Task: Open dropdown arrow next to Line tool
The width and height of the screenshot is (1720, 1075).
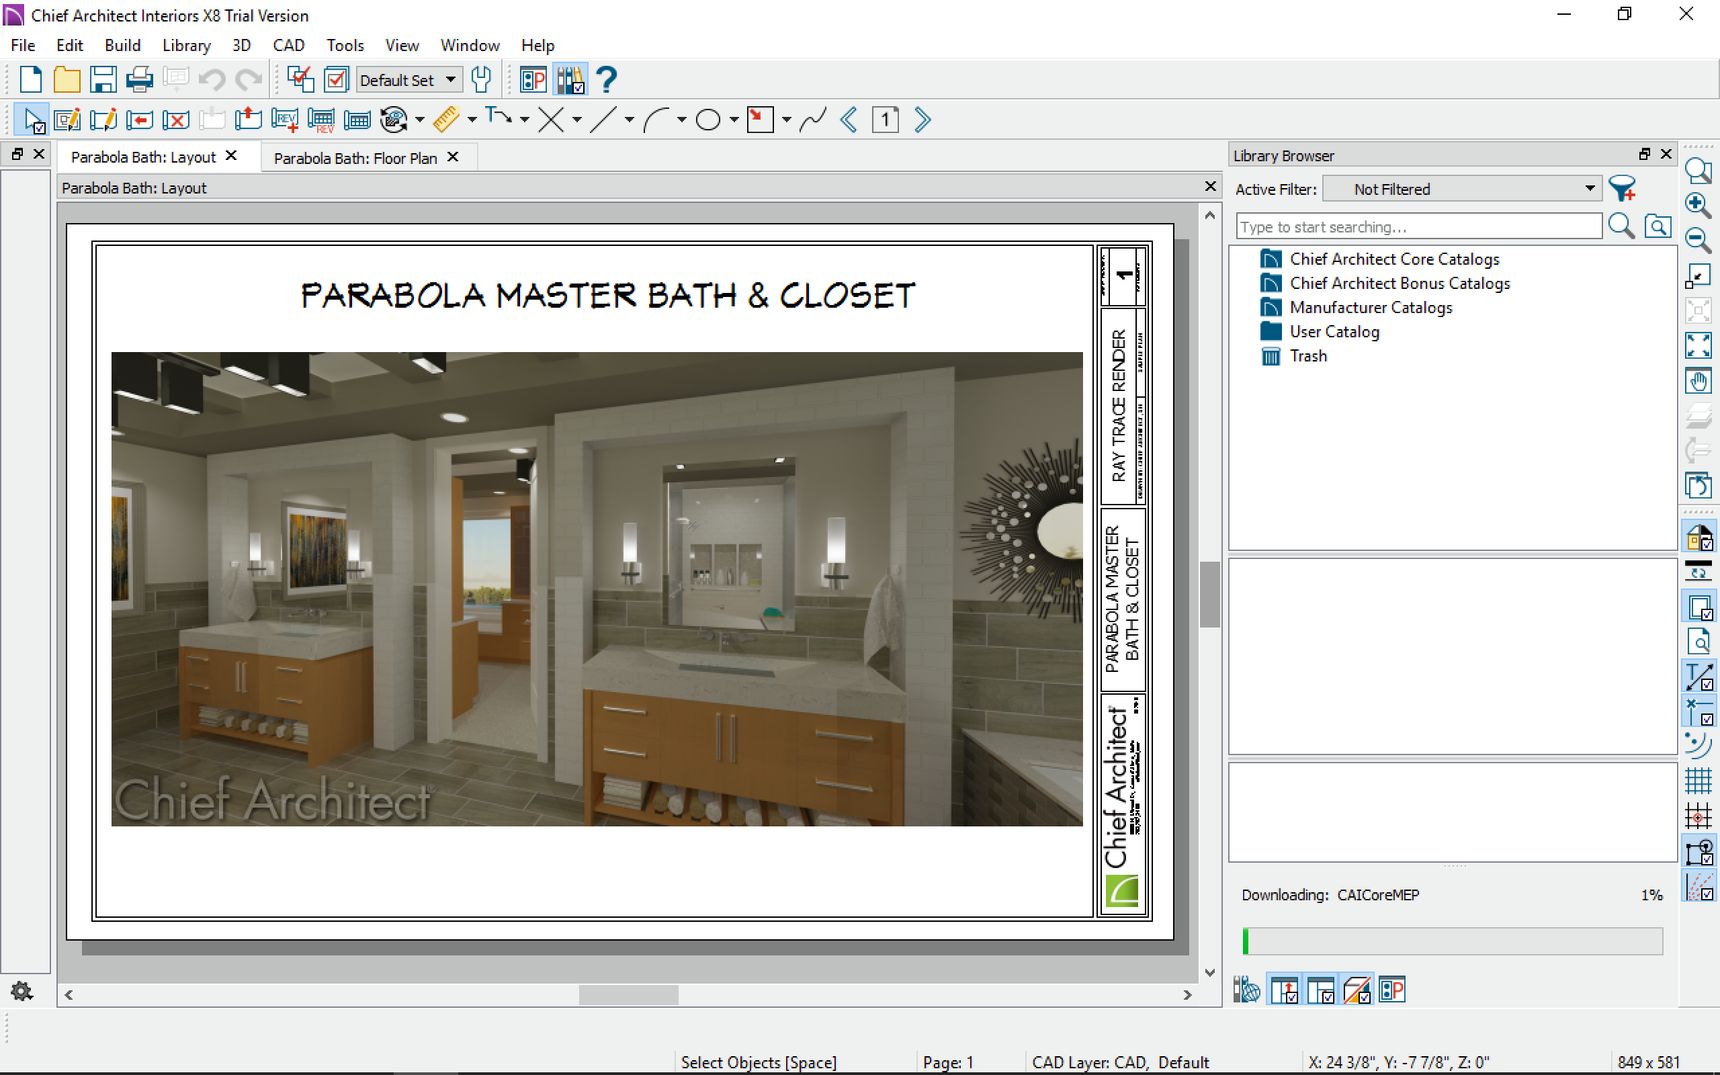Action: (629, 120)
